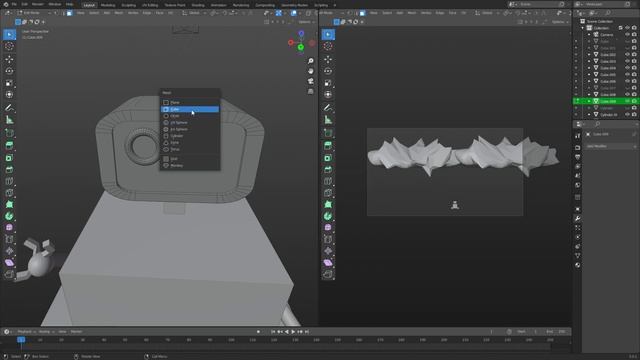Image resolution: width=640 pixels, height=360 pixels.
Task: Select the Move tool in left viewport toolbar
Action: pos(9,59)
